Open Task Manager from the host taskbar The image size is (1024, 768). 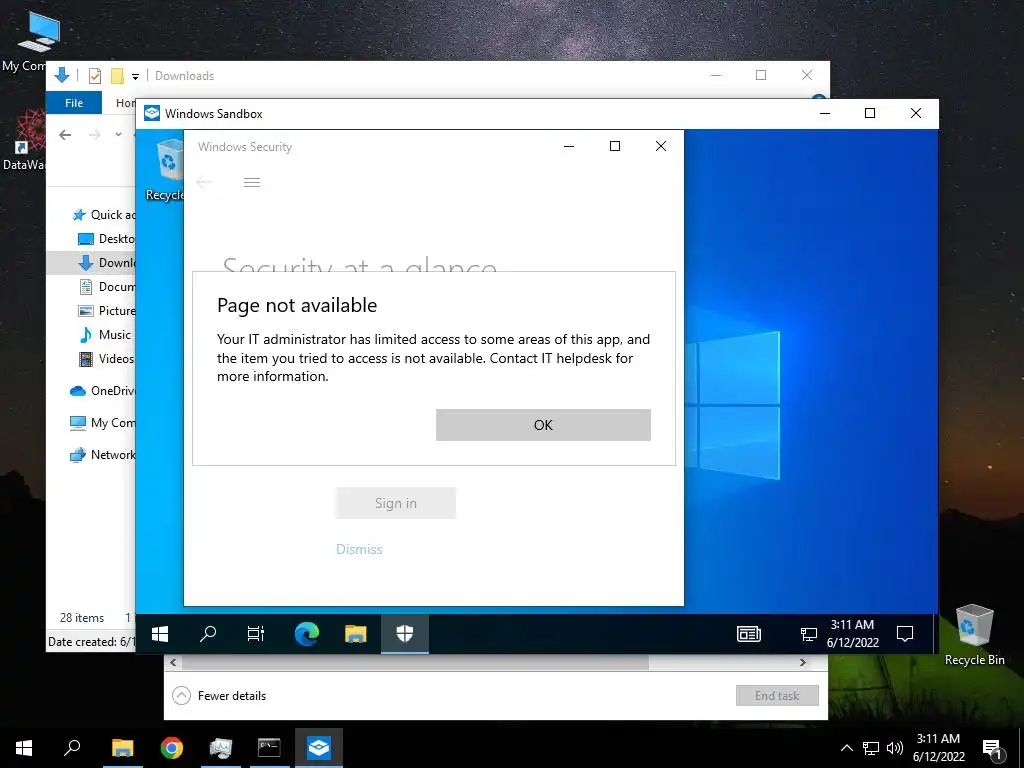click(221, 748)
